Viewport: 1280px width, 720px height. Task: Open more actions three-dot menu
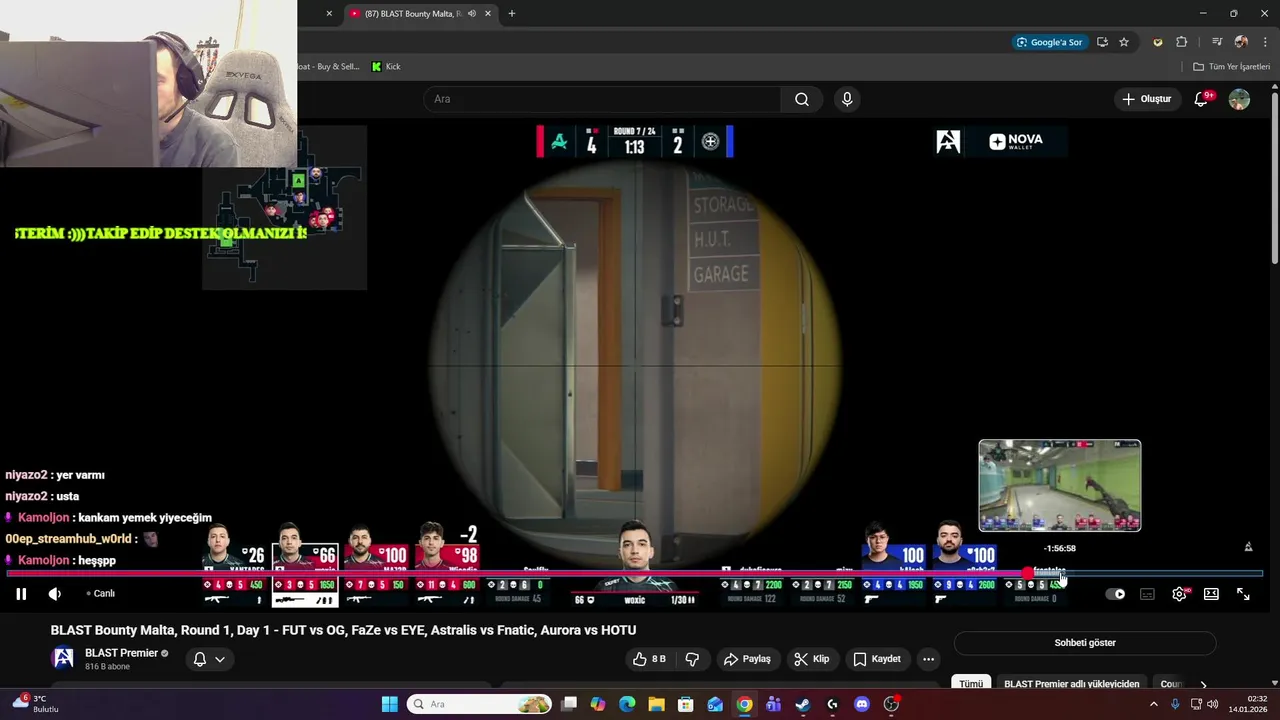click(928, 659)
